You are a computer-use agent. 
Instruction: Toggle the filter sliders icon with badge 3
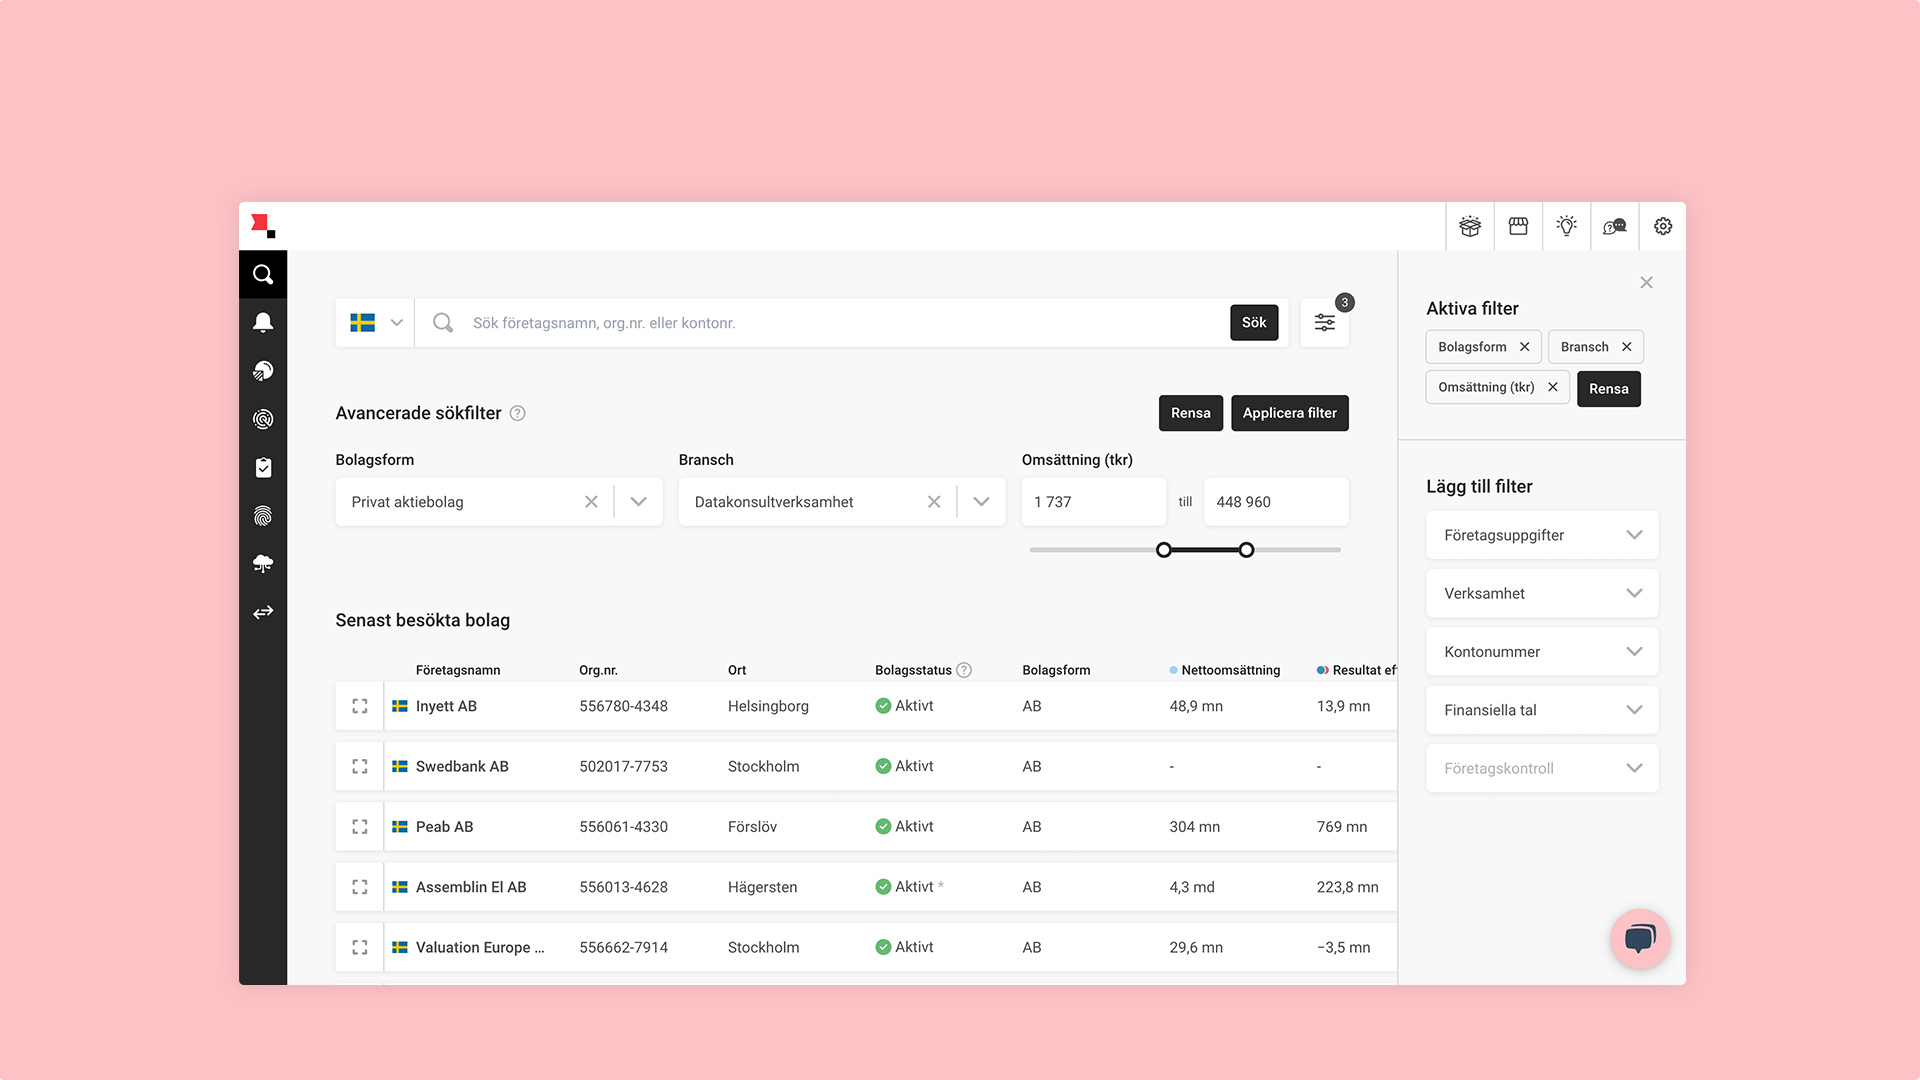1324,323
